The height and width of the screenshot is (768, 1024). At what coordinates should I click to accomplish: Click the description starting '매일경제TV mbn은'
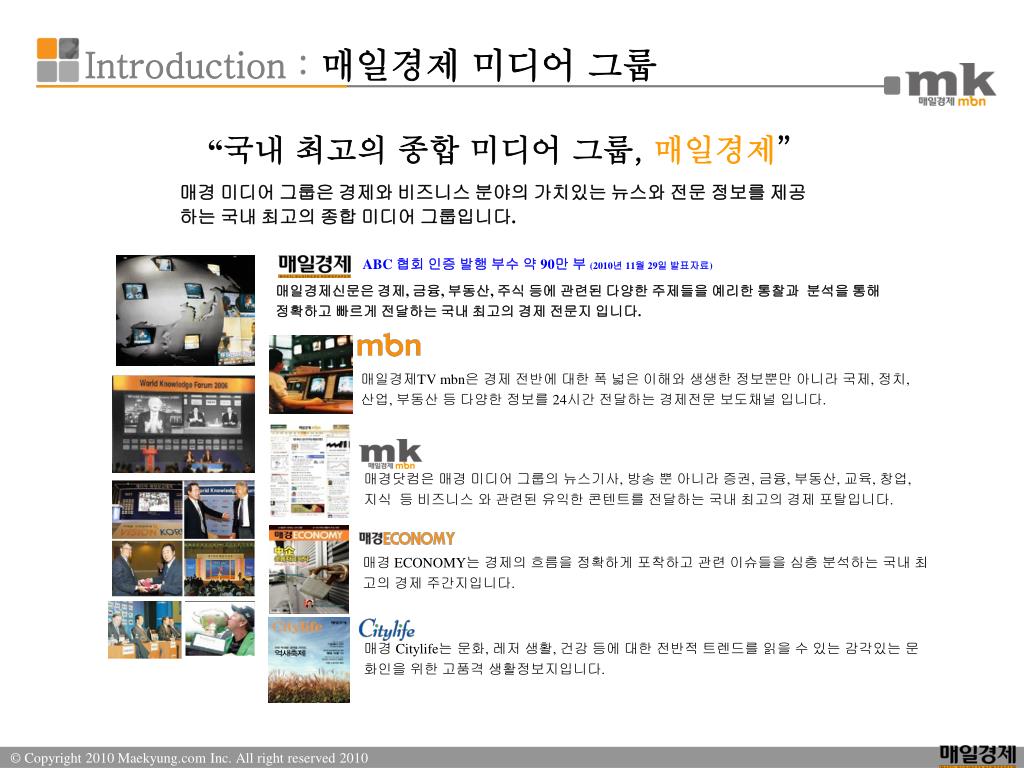[635, 389]
